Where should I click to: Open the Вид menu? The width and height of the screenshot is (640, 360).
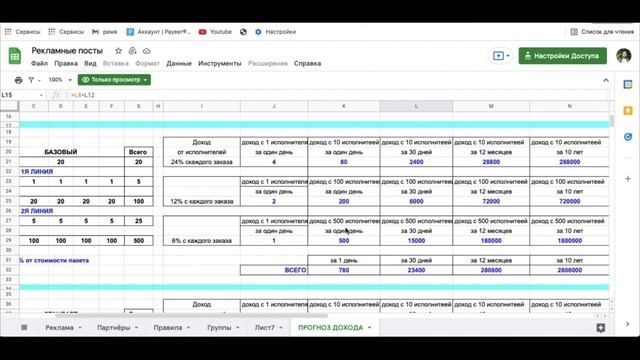[90, 63]
